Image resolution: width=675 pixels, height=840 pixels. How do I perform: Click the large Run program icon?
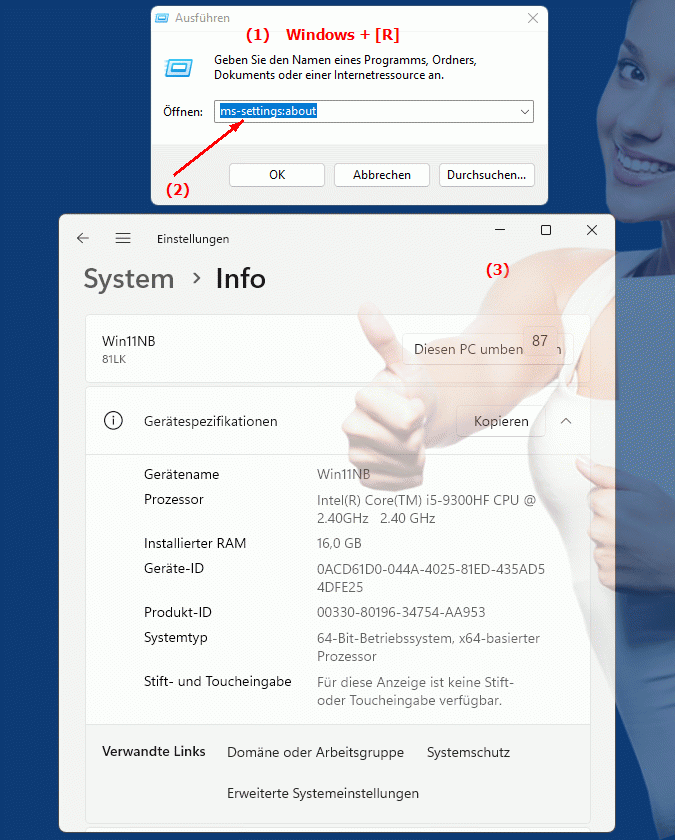[178, 68]
